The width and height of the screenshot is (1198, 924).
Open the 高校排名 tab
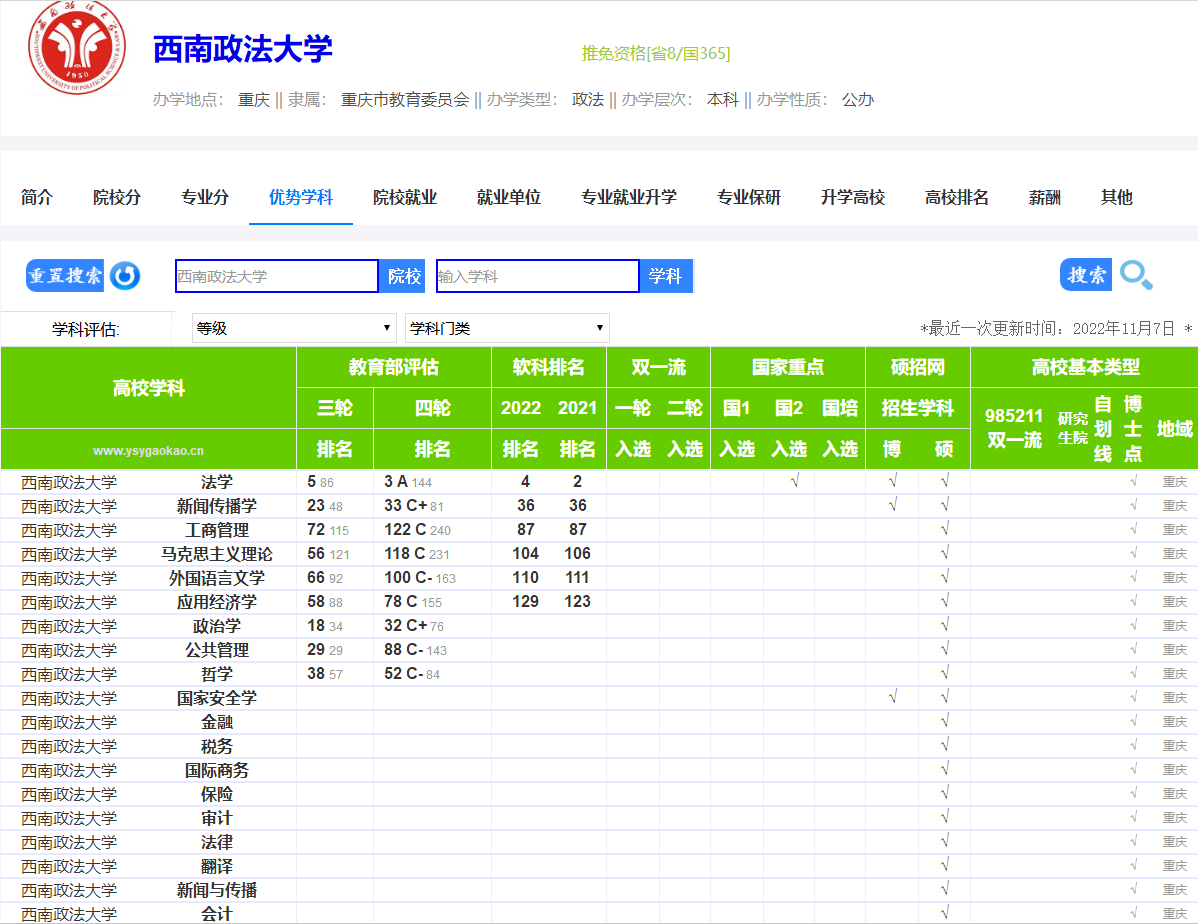[x=957, y=197]
